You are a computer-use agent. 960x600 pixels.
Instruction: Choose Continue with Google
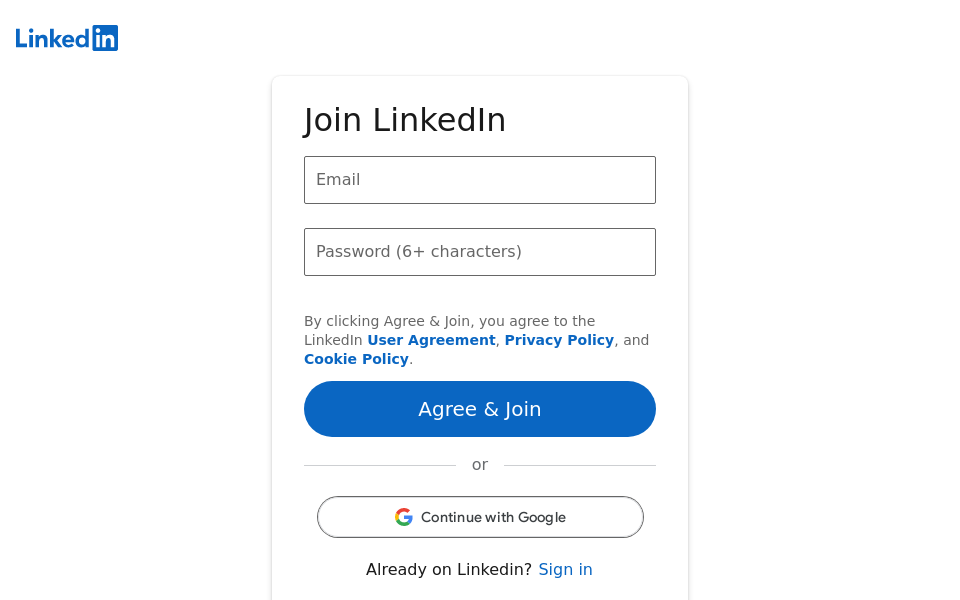[x=480, y=517]
